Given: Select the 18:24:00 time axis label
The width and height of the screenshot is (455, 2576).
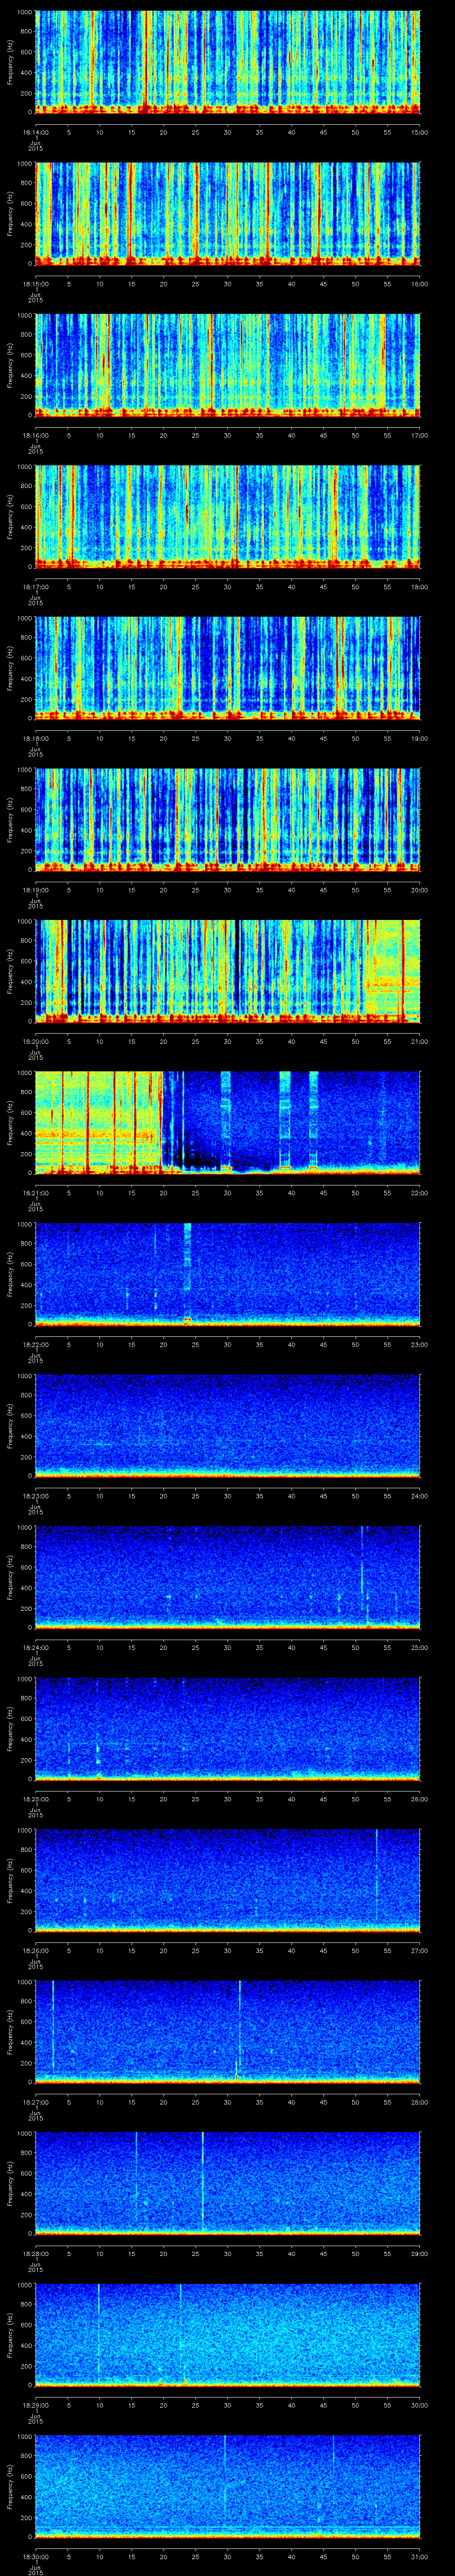Looking at the screenshot, I should pyautogui.click(x=35, y=1647).
